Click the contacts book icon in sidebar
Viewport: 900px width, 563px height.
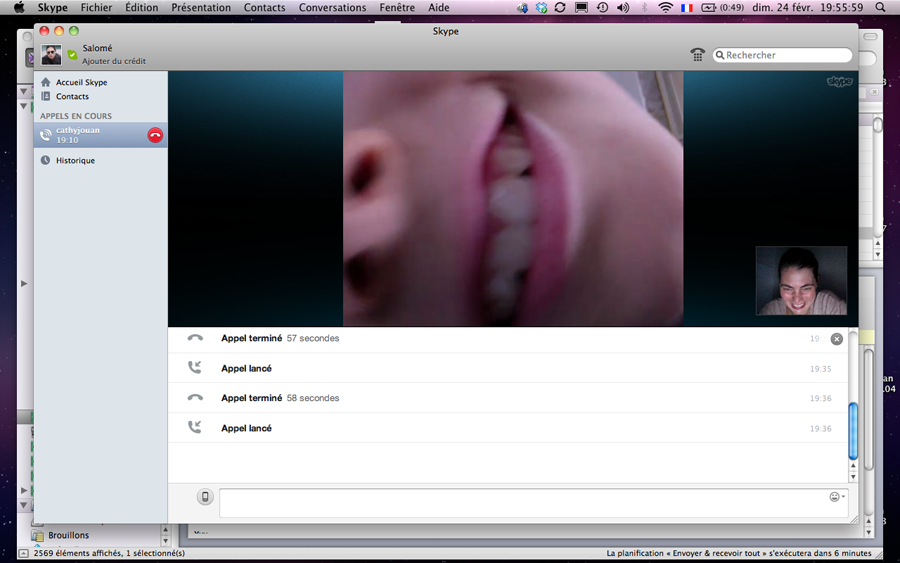click(x=45, y=96)
